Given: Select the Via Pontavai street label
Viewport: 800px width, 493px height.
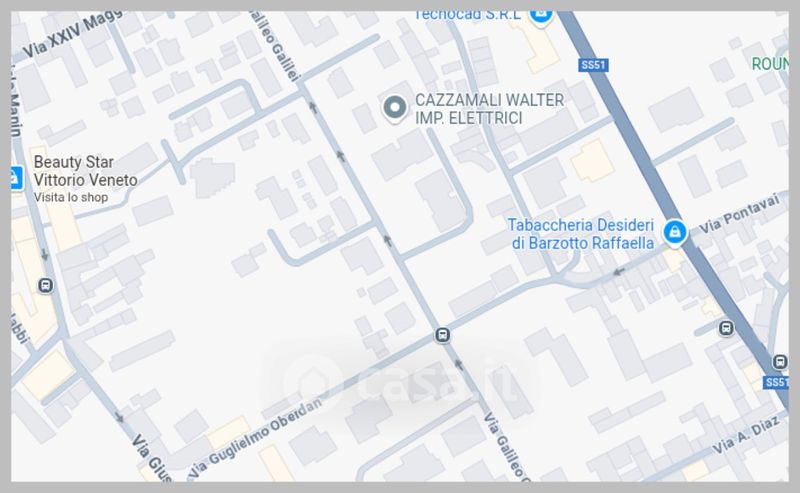Looking at the screenshot, I should (739, 214).
